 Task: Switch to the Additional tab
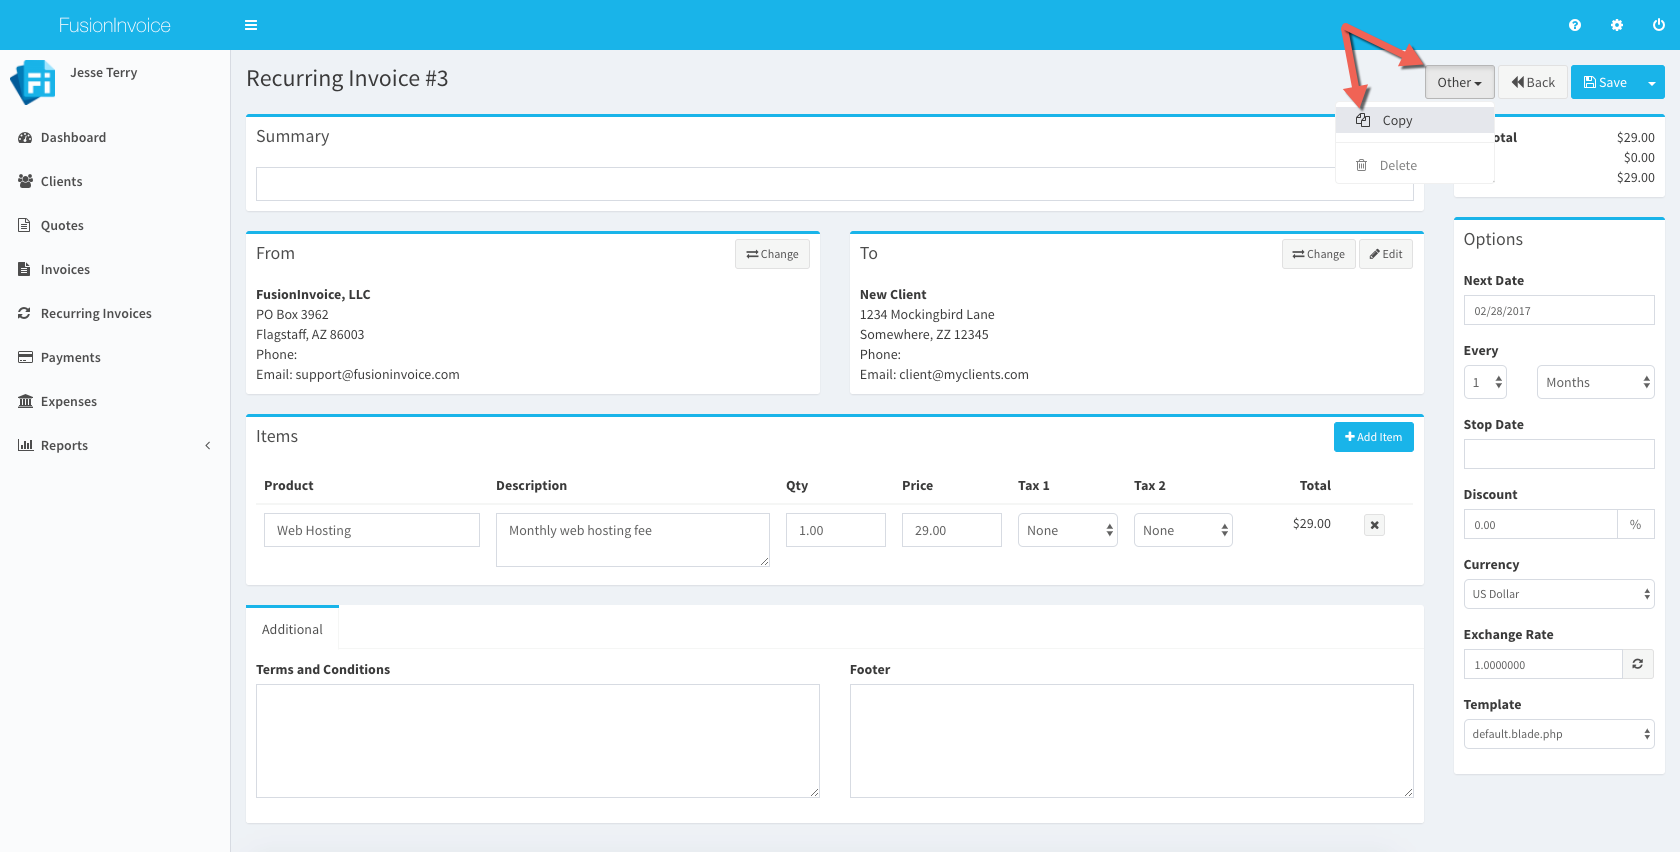click(x=292, y=629)
